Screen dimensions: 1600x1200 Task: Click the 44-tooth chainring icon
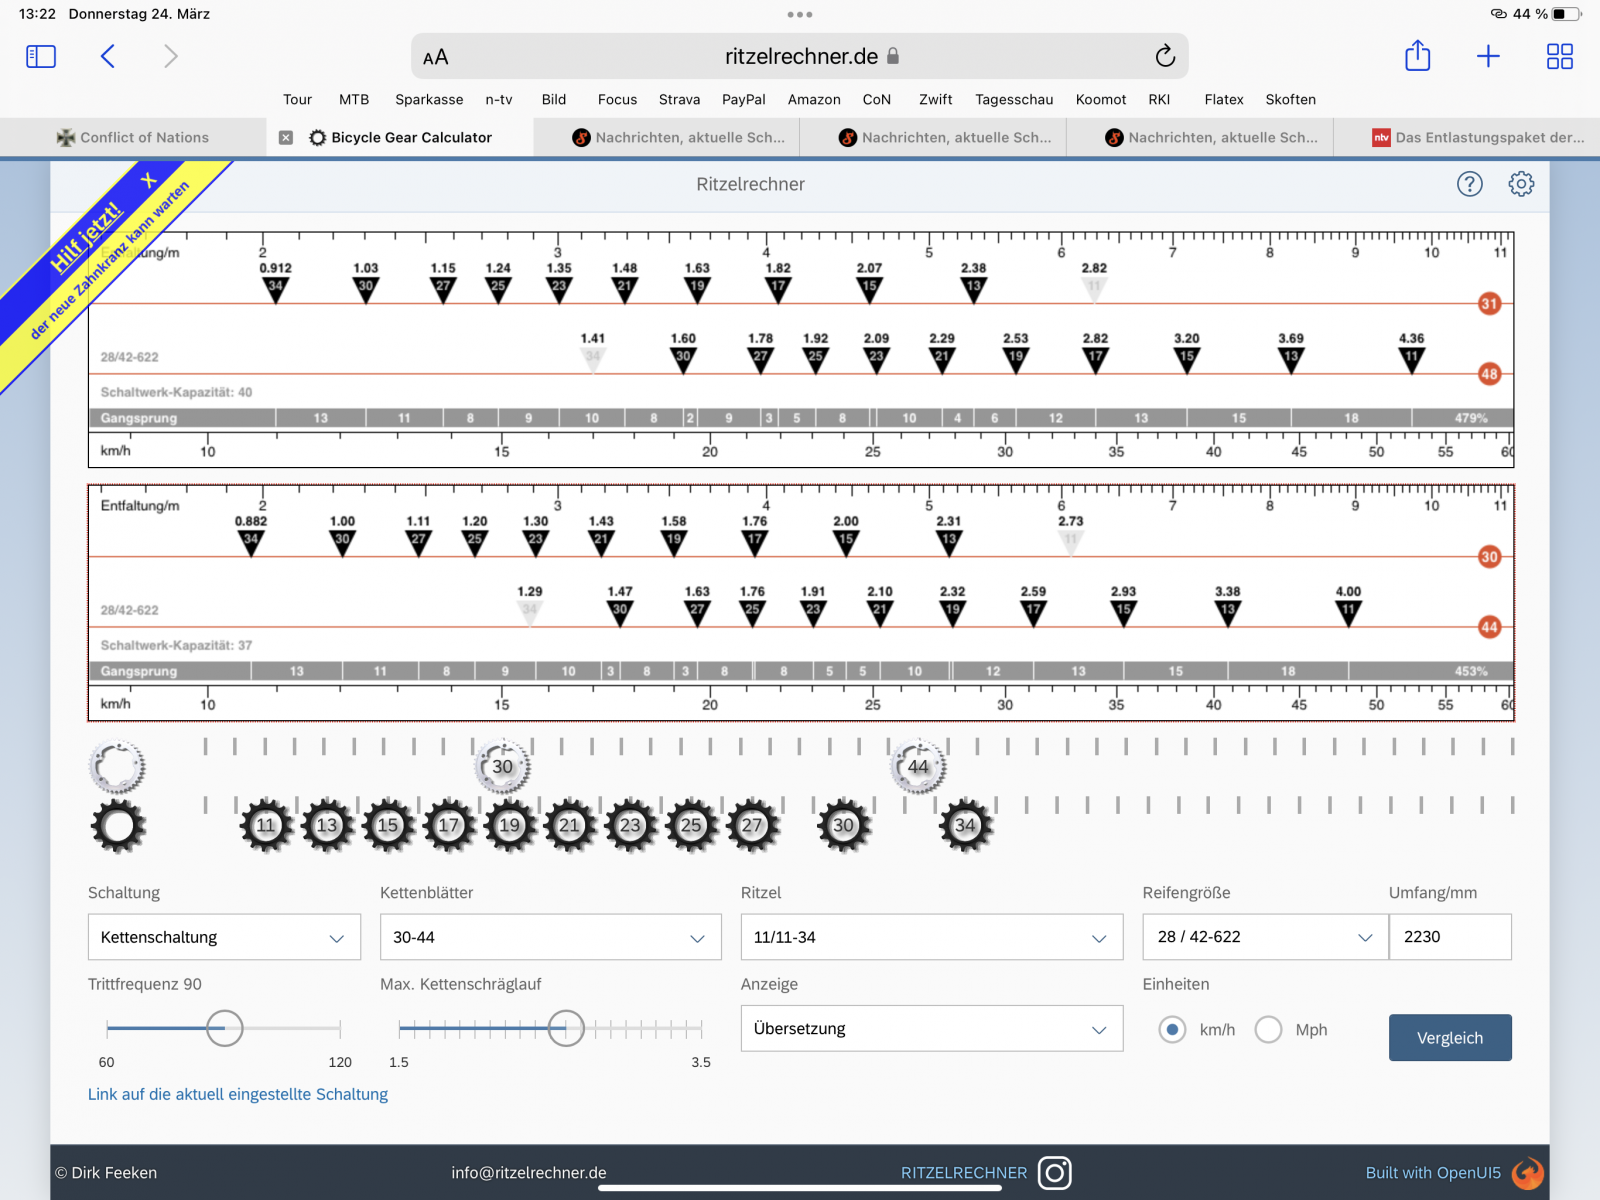point(918,767)
